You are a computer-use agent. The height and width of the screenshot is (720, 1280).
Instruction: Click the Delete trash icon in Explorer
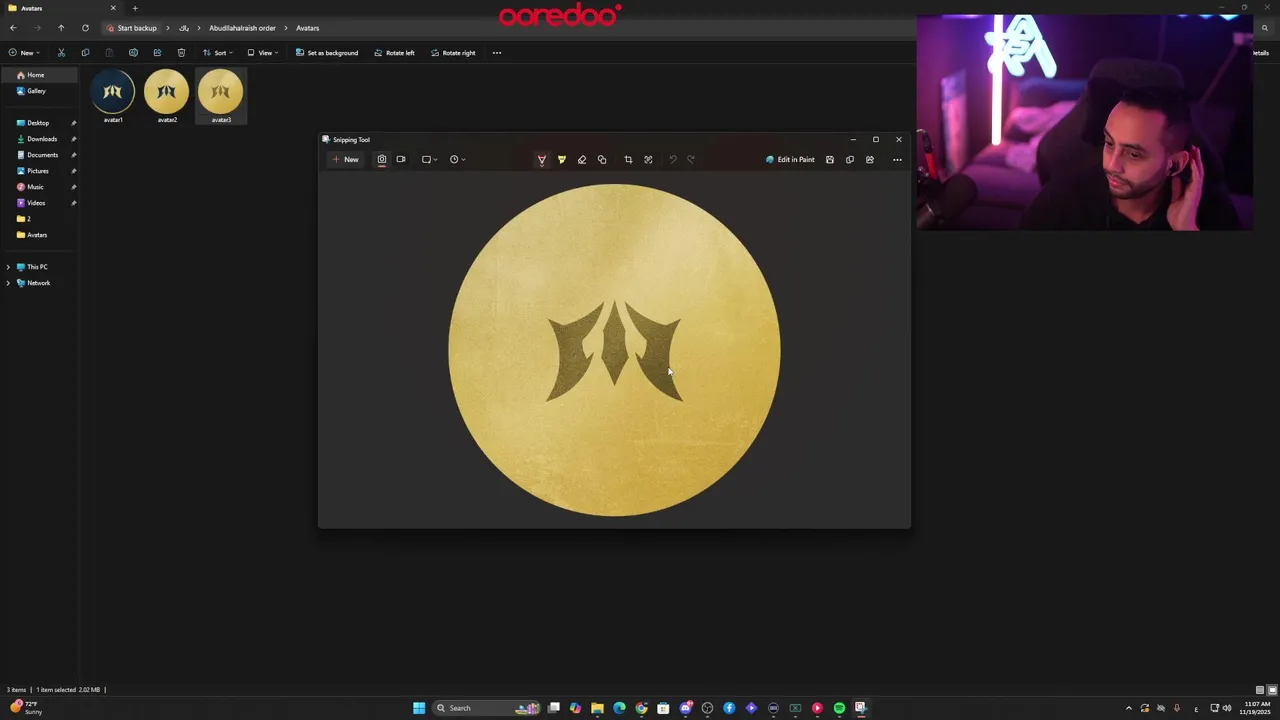tap(181, 53)
